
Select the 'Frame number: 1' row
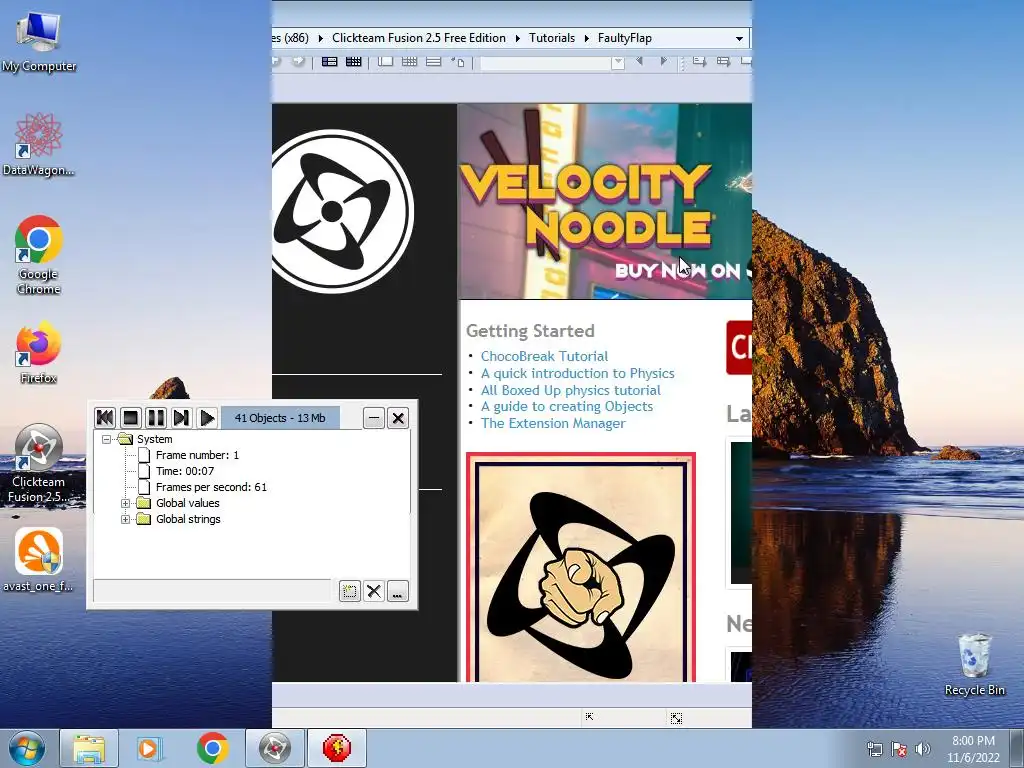click(x=197, y=455)
